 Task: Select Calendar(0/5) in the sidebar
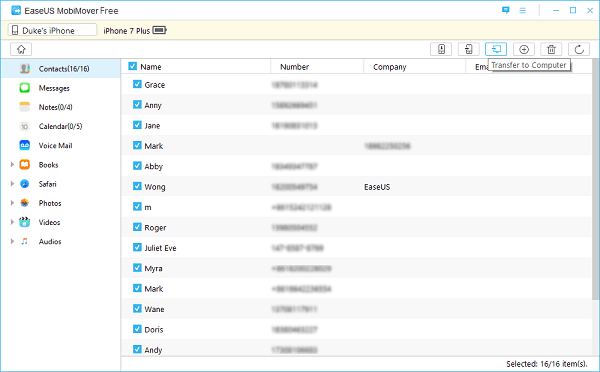coord(60,126)
